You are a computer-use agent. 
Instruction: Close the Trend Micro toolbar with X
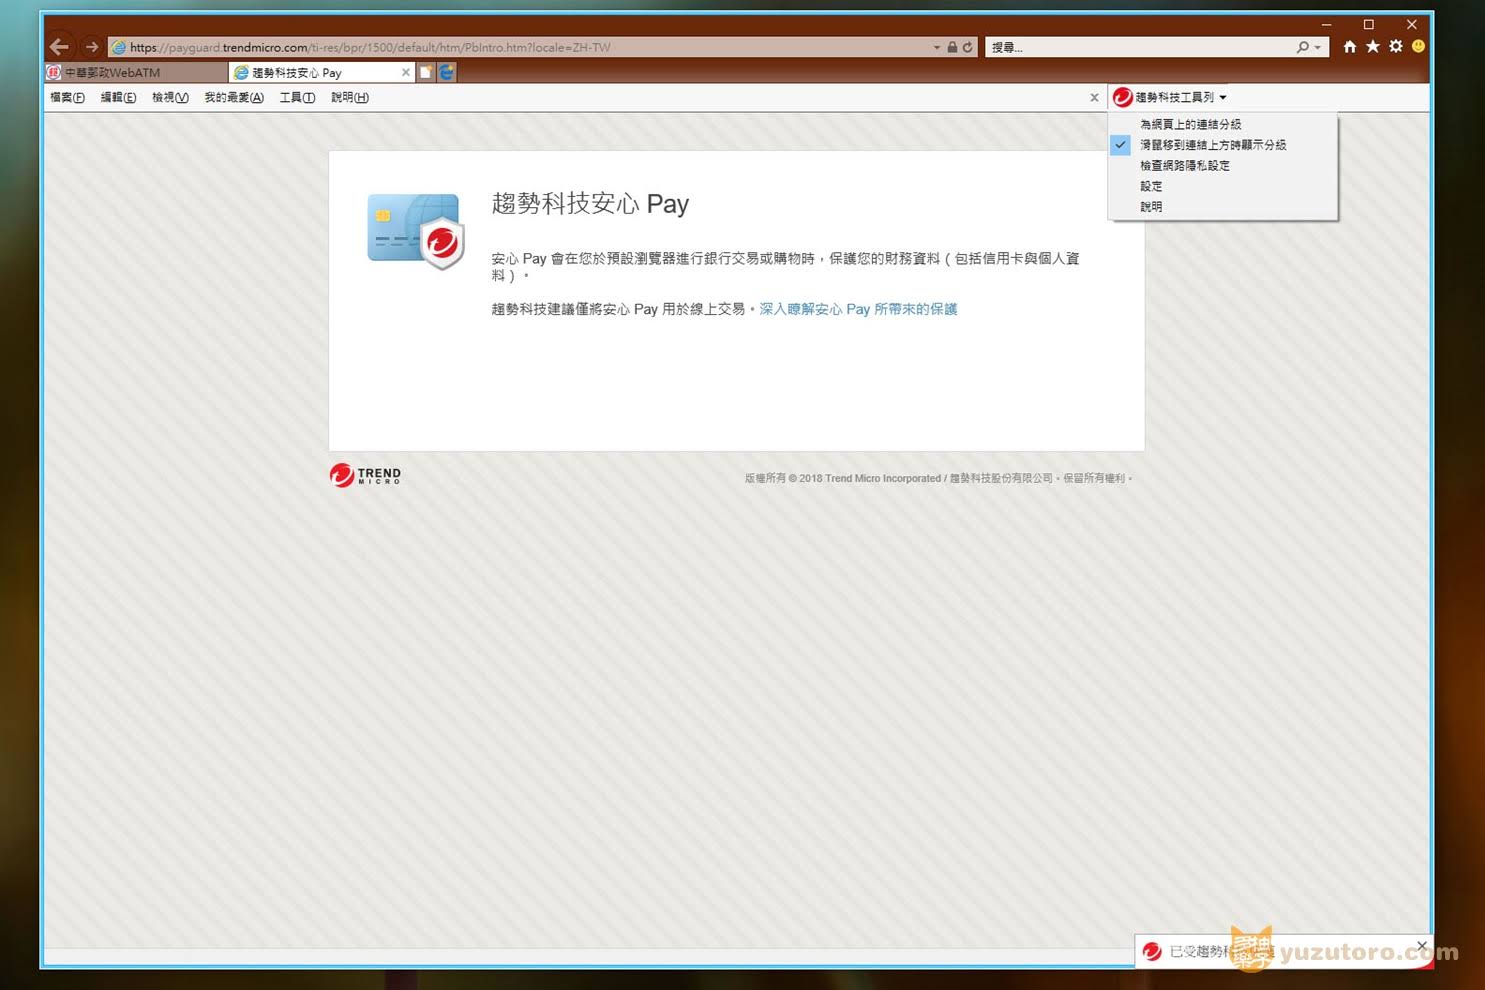(1094, 97)
